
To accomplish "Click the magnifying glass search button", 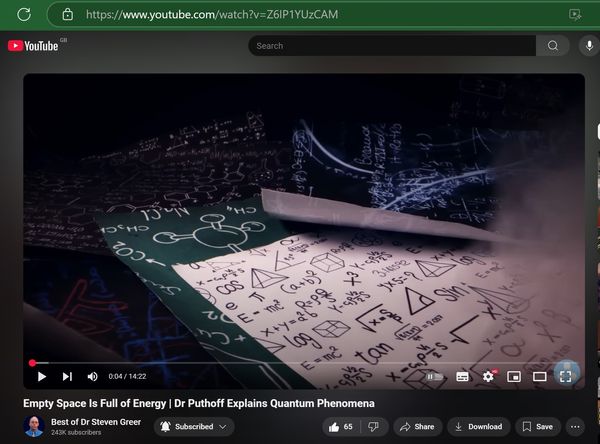I will [x=553, y=46].
